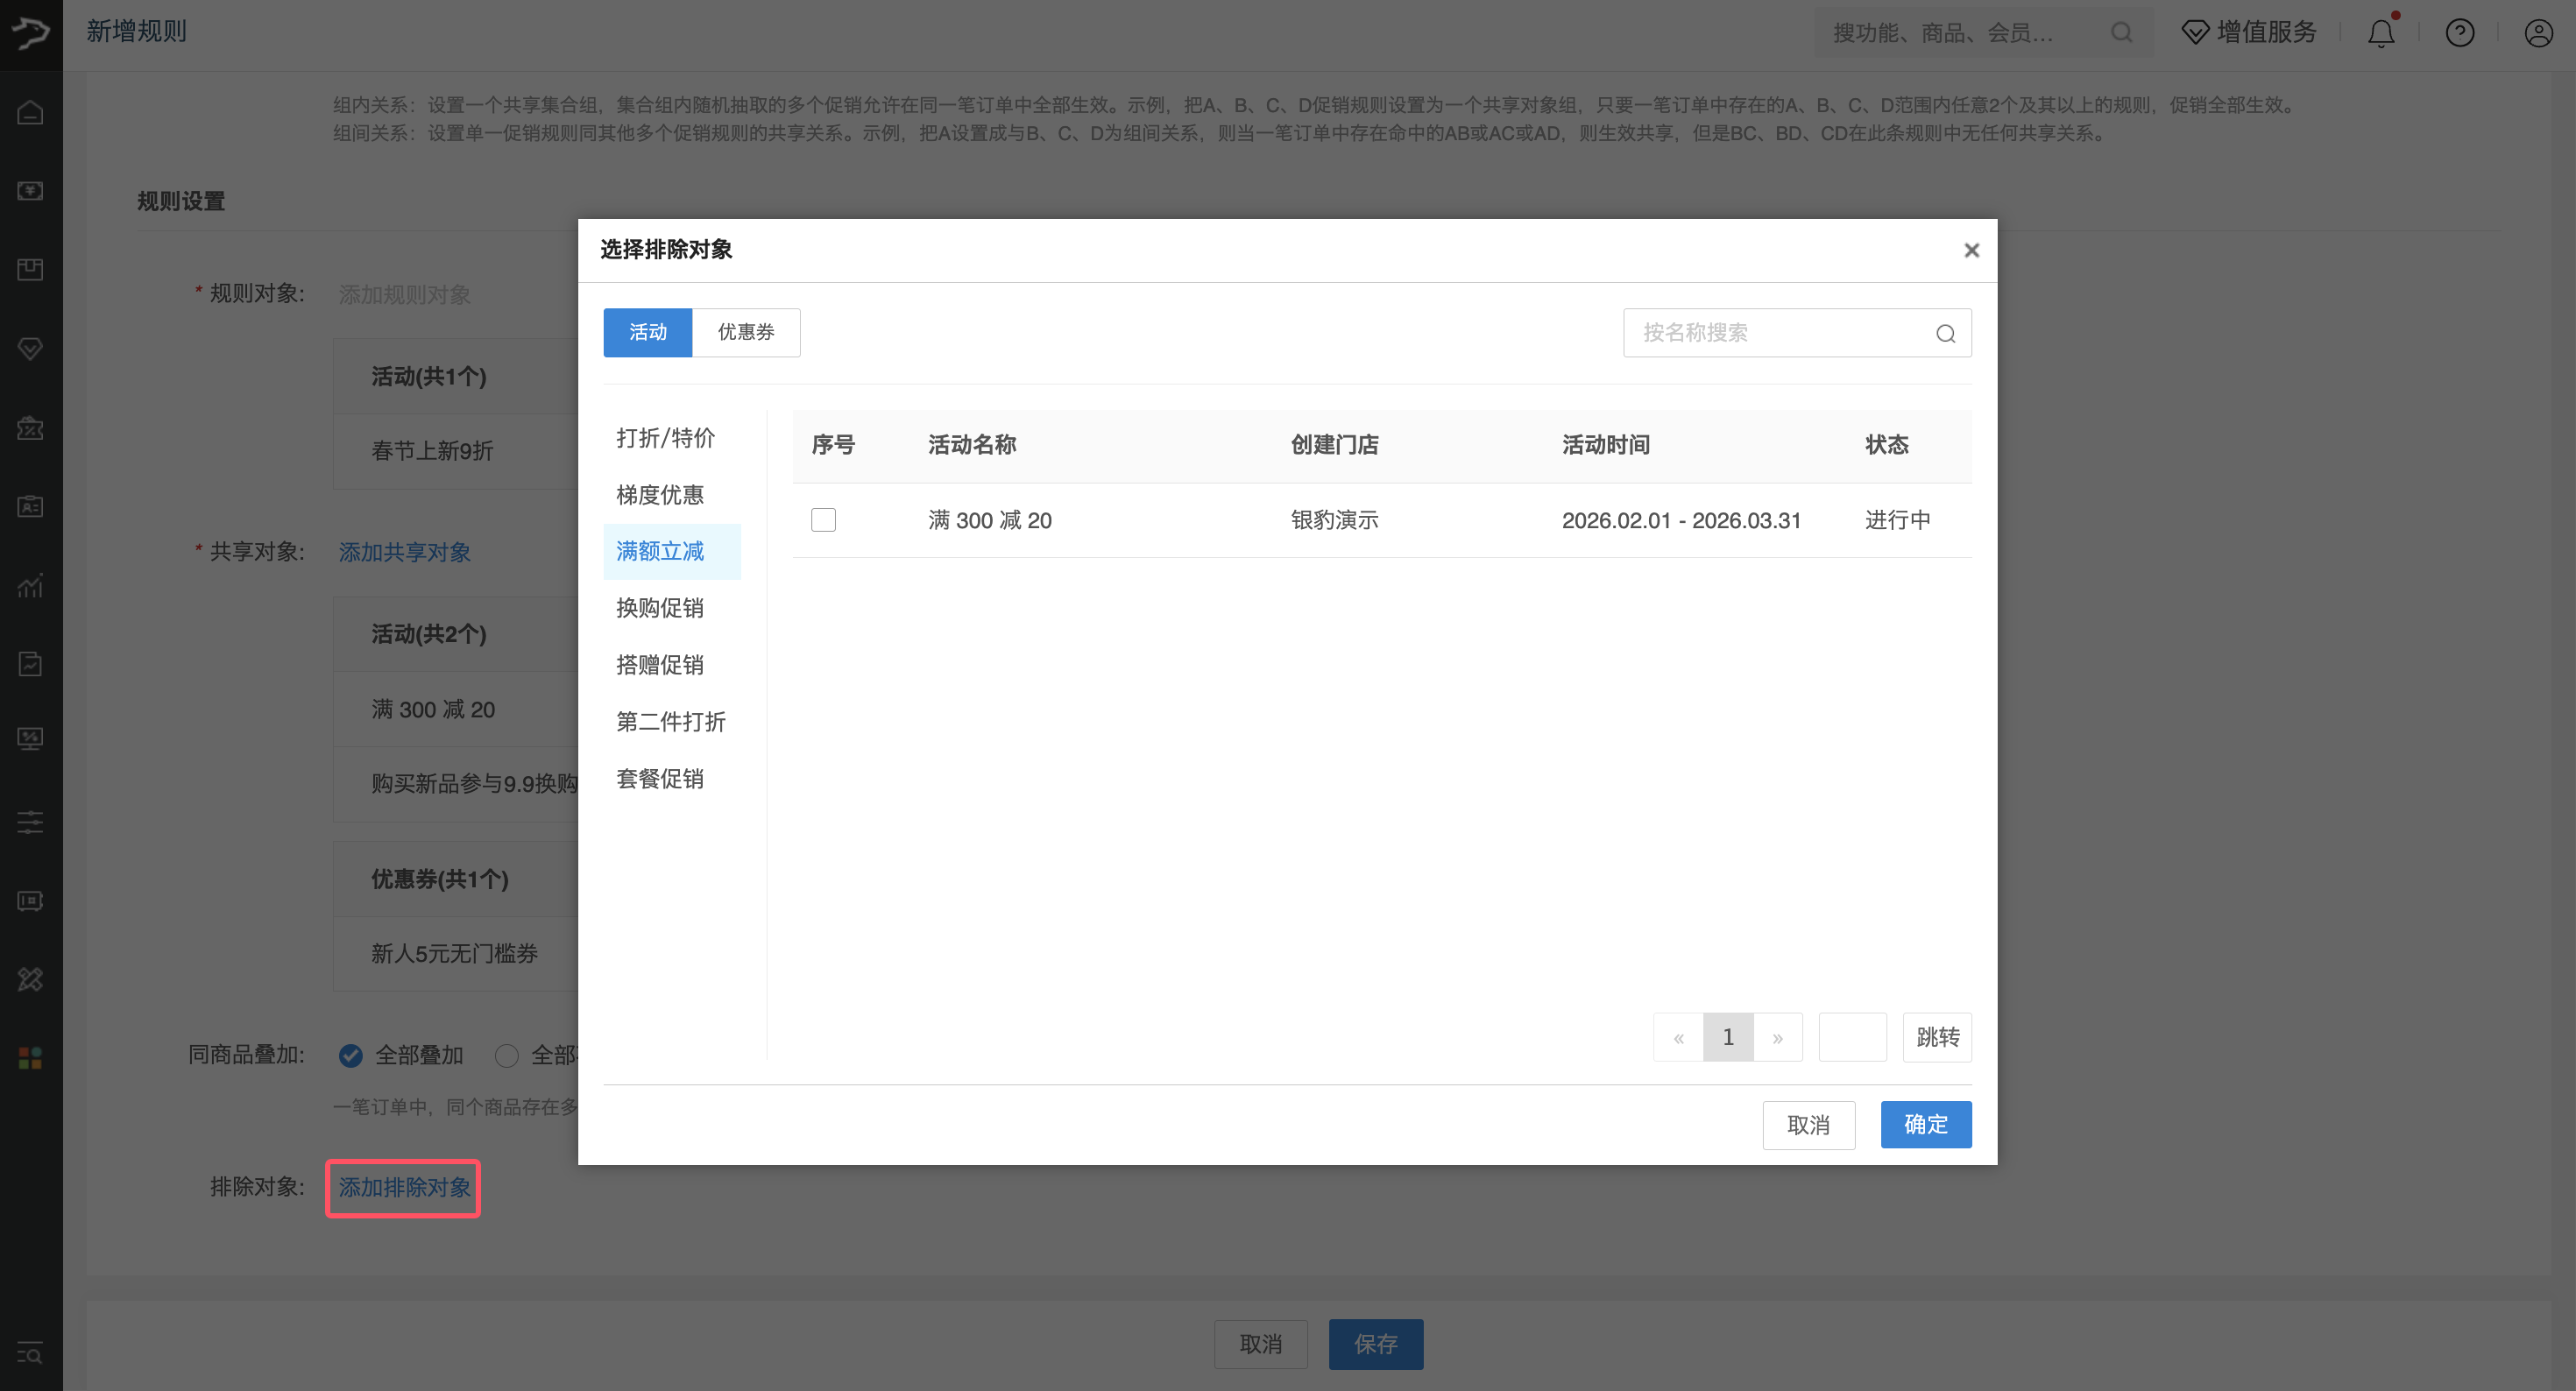Select the radio button after 全部叠加
Image resolution: width=2576 pixels, height=1391 pixels.
(507, 1055)
